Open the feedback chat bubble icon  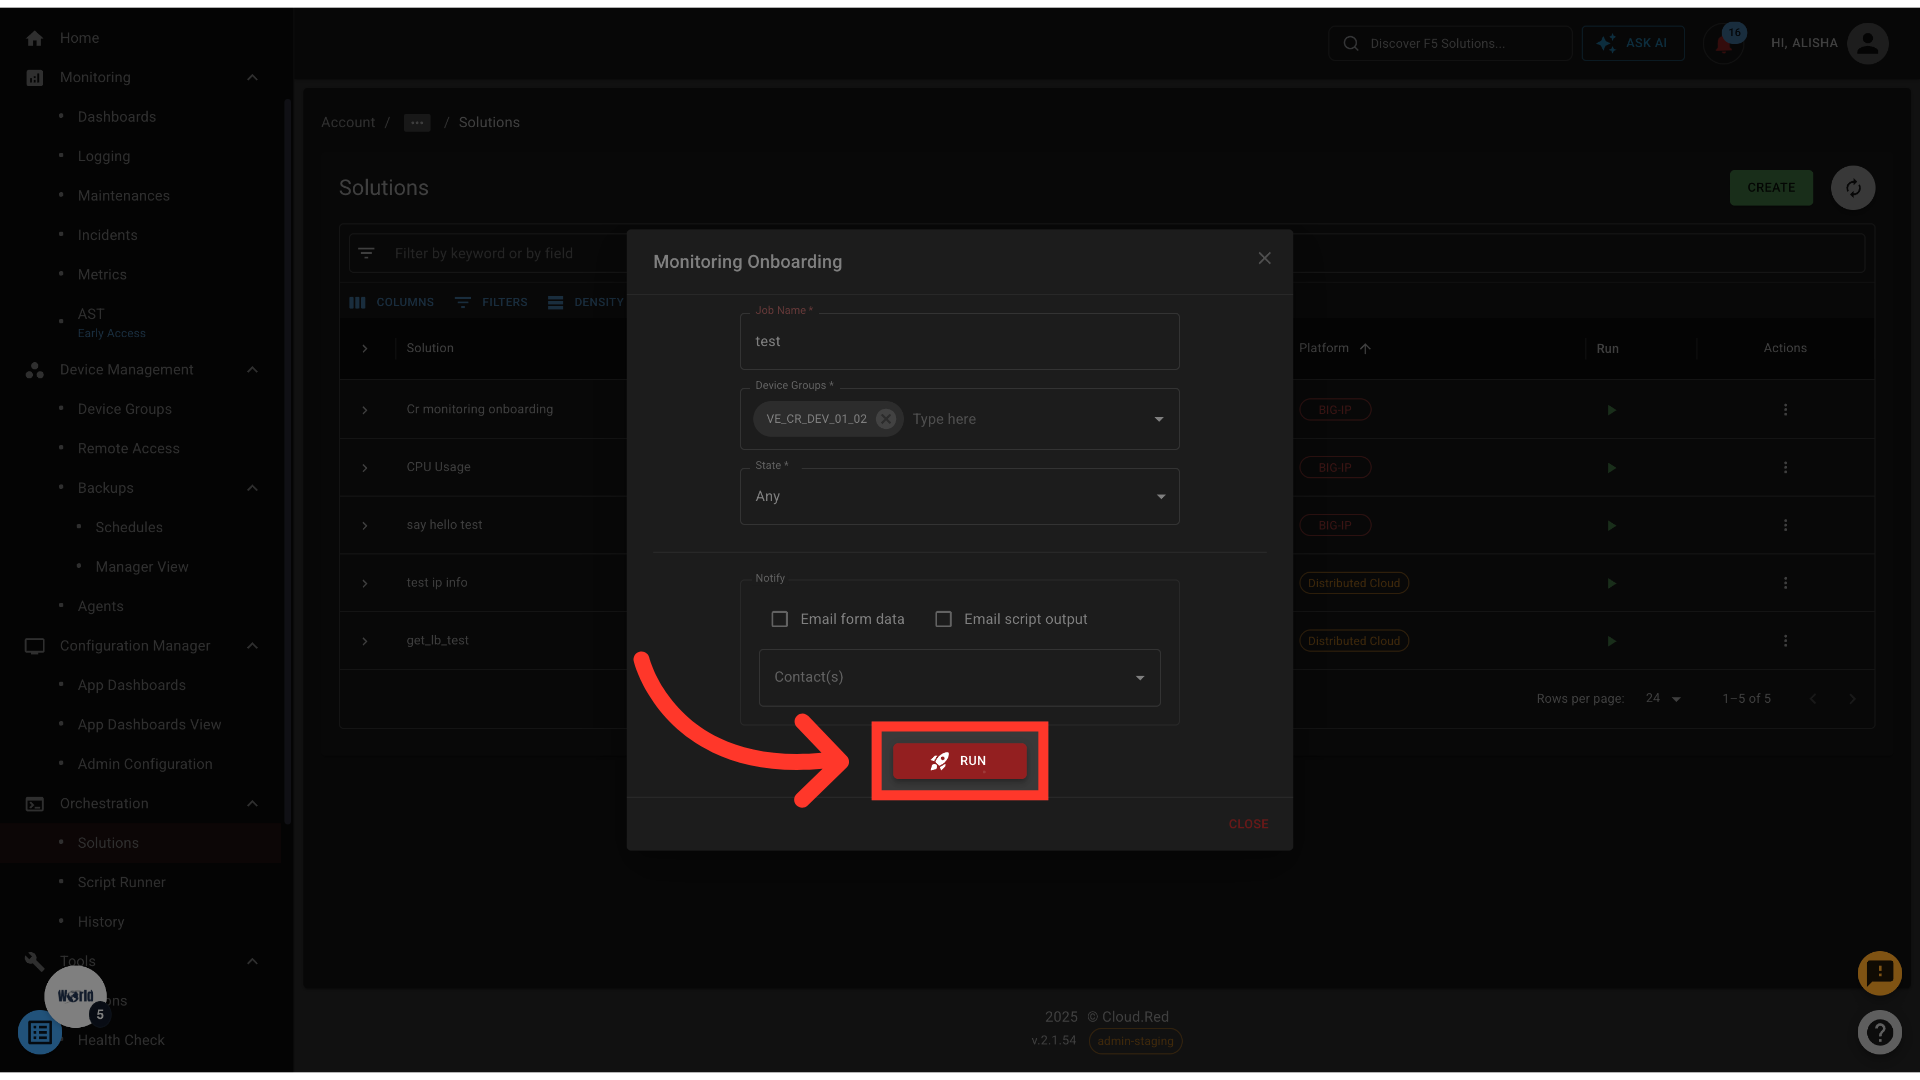[1879, 973]
